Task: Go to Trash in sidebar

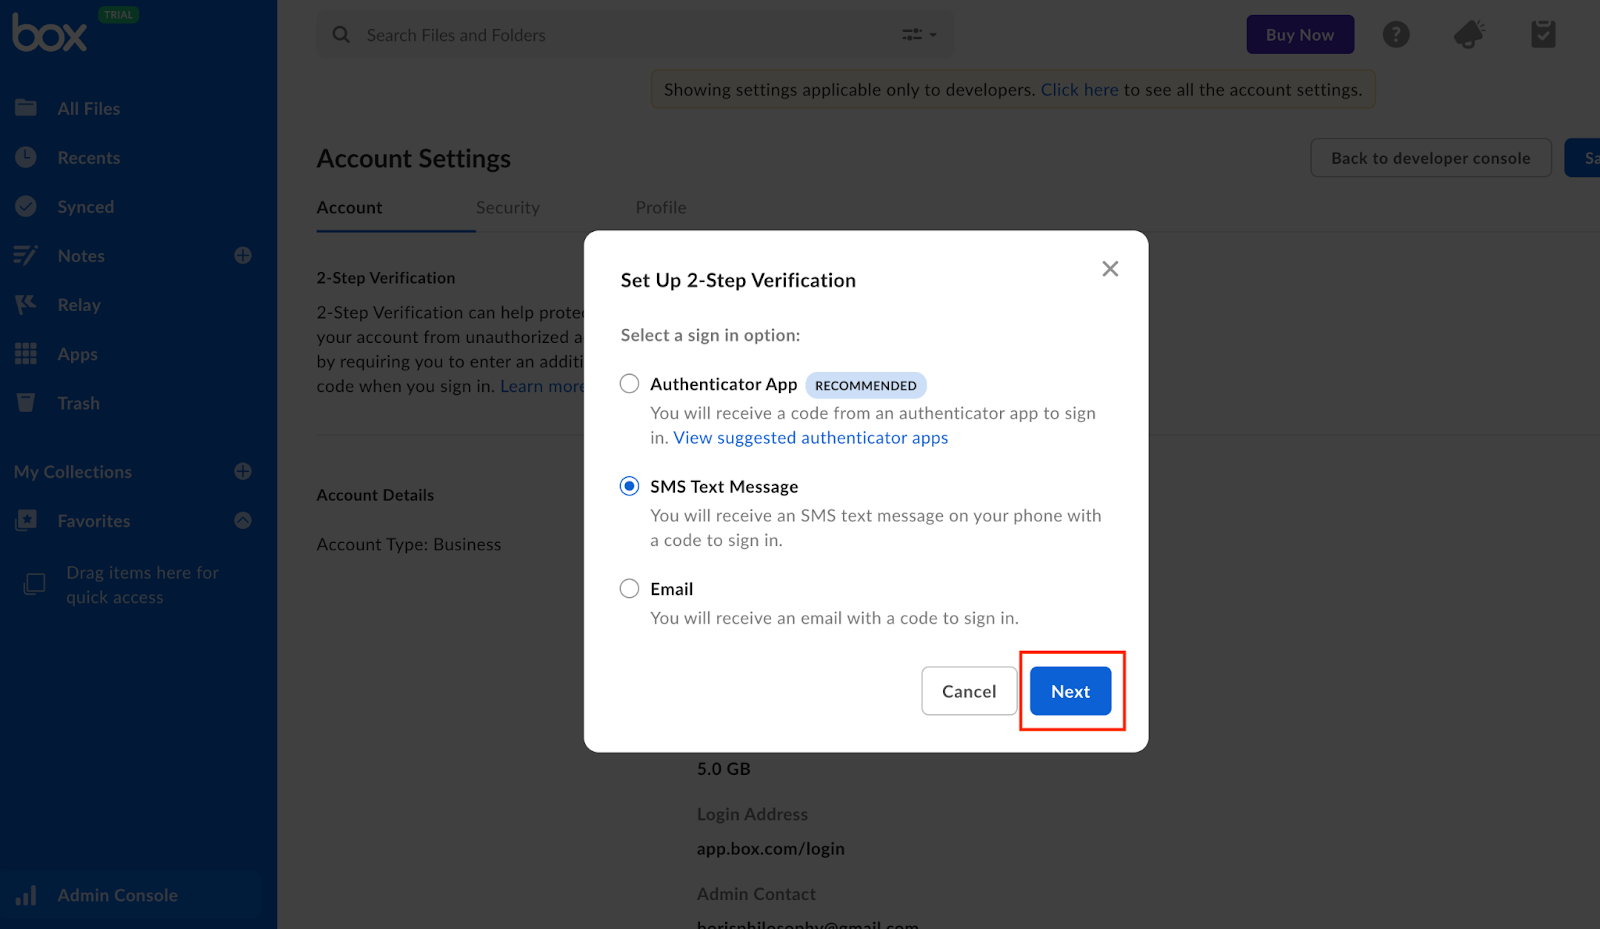Action: (78, 403)
